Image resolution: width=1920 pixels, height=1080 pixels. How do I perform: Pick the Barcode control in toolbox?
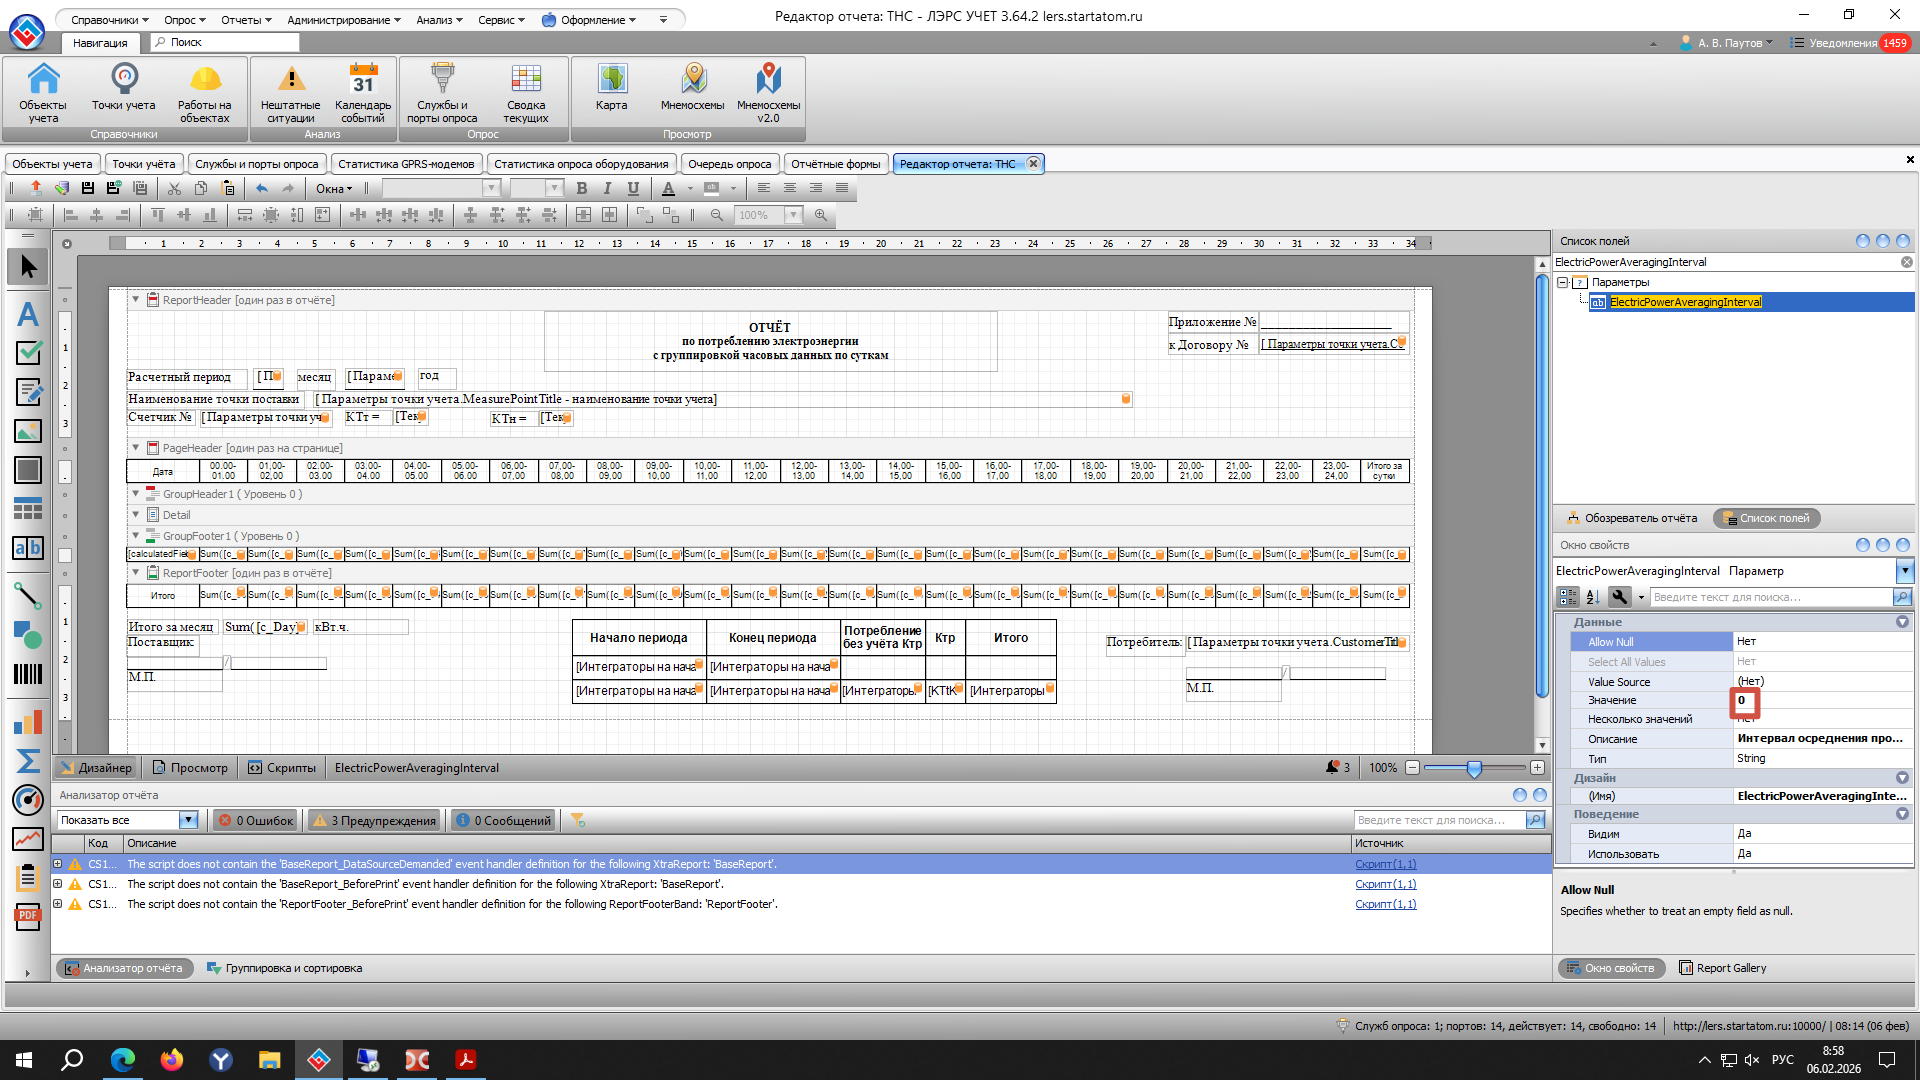click(x=28, y=674)
